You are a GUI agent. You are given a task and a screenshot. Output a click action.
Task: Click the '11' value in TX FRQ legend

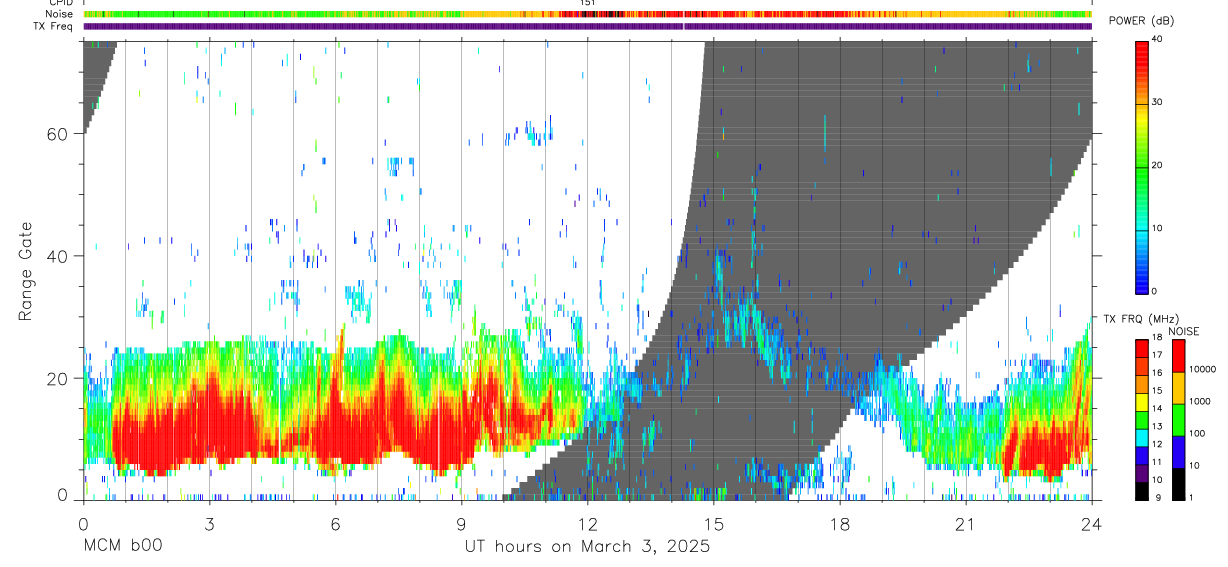coord(1157,462)
